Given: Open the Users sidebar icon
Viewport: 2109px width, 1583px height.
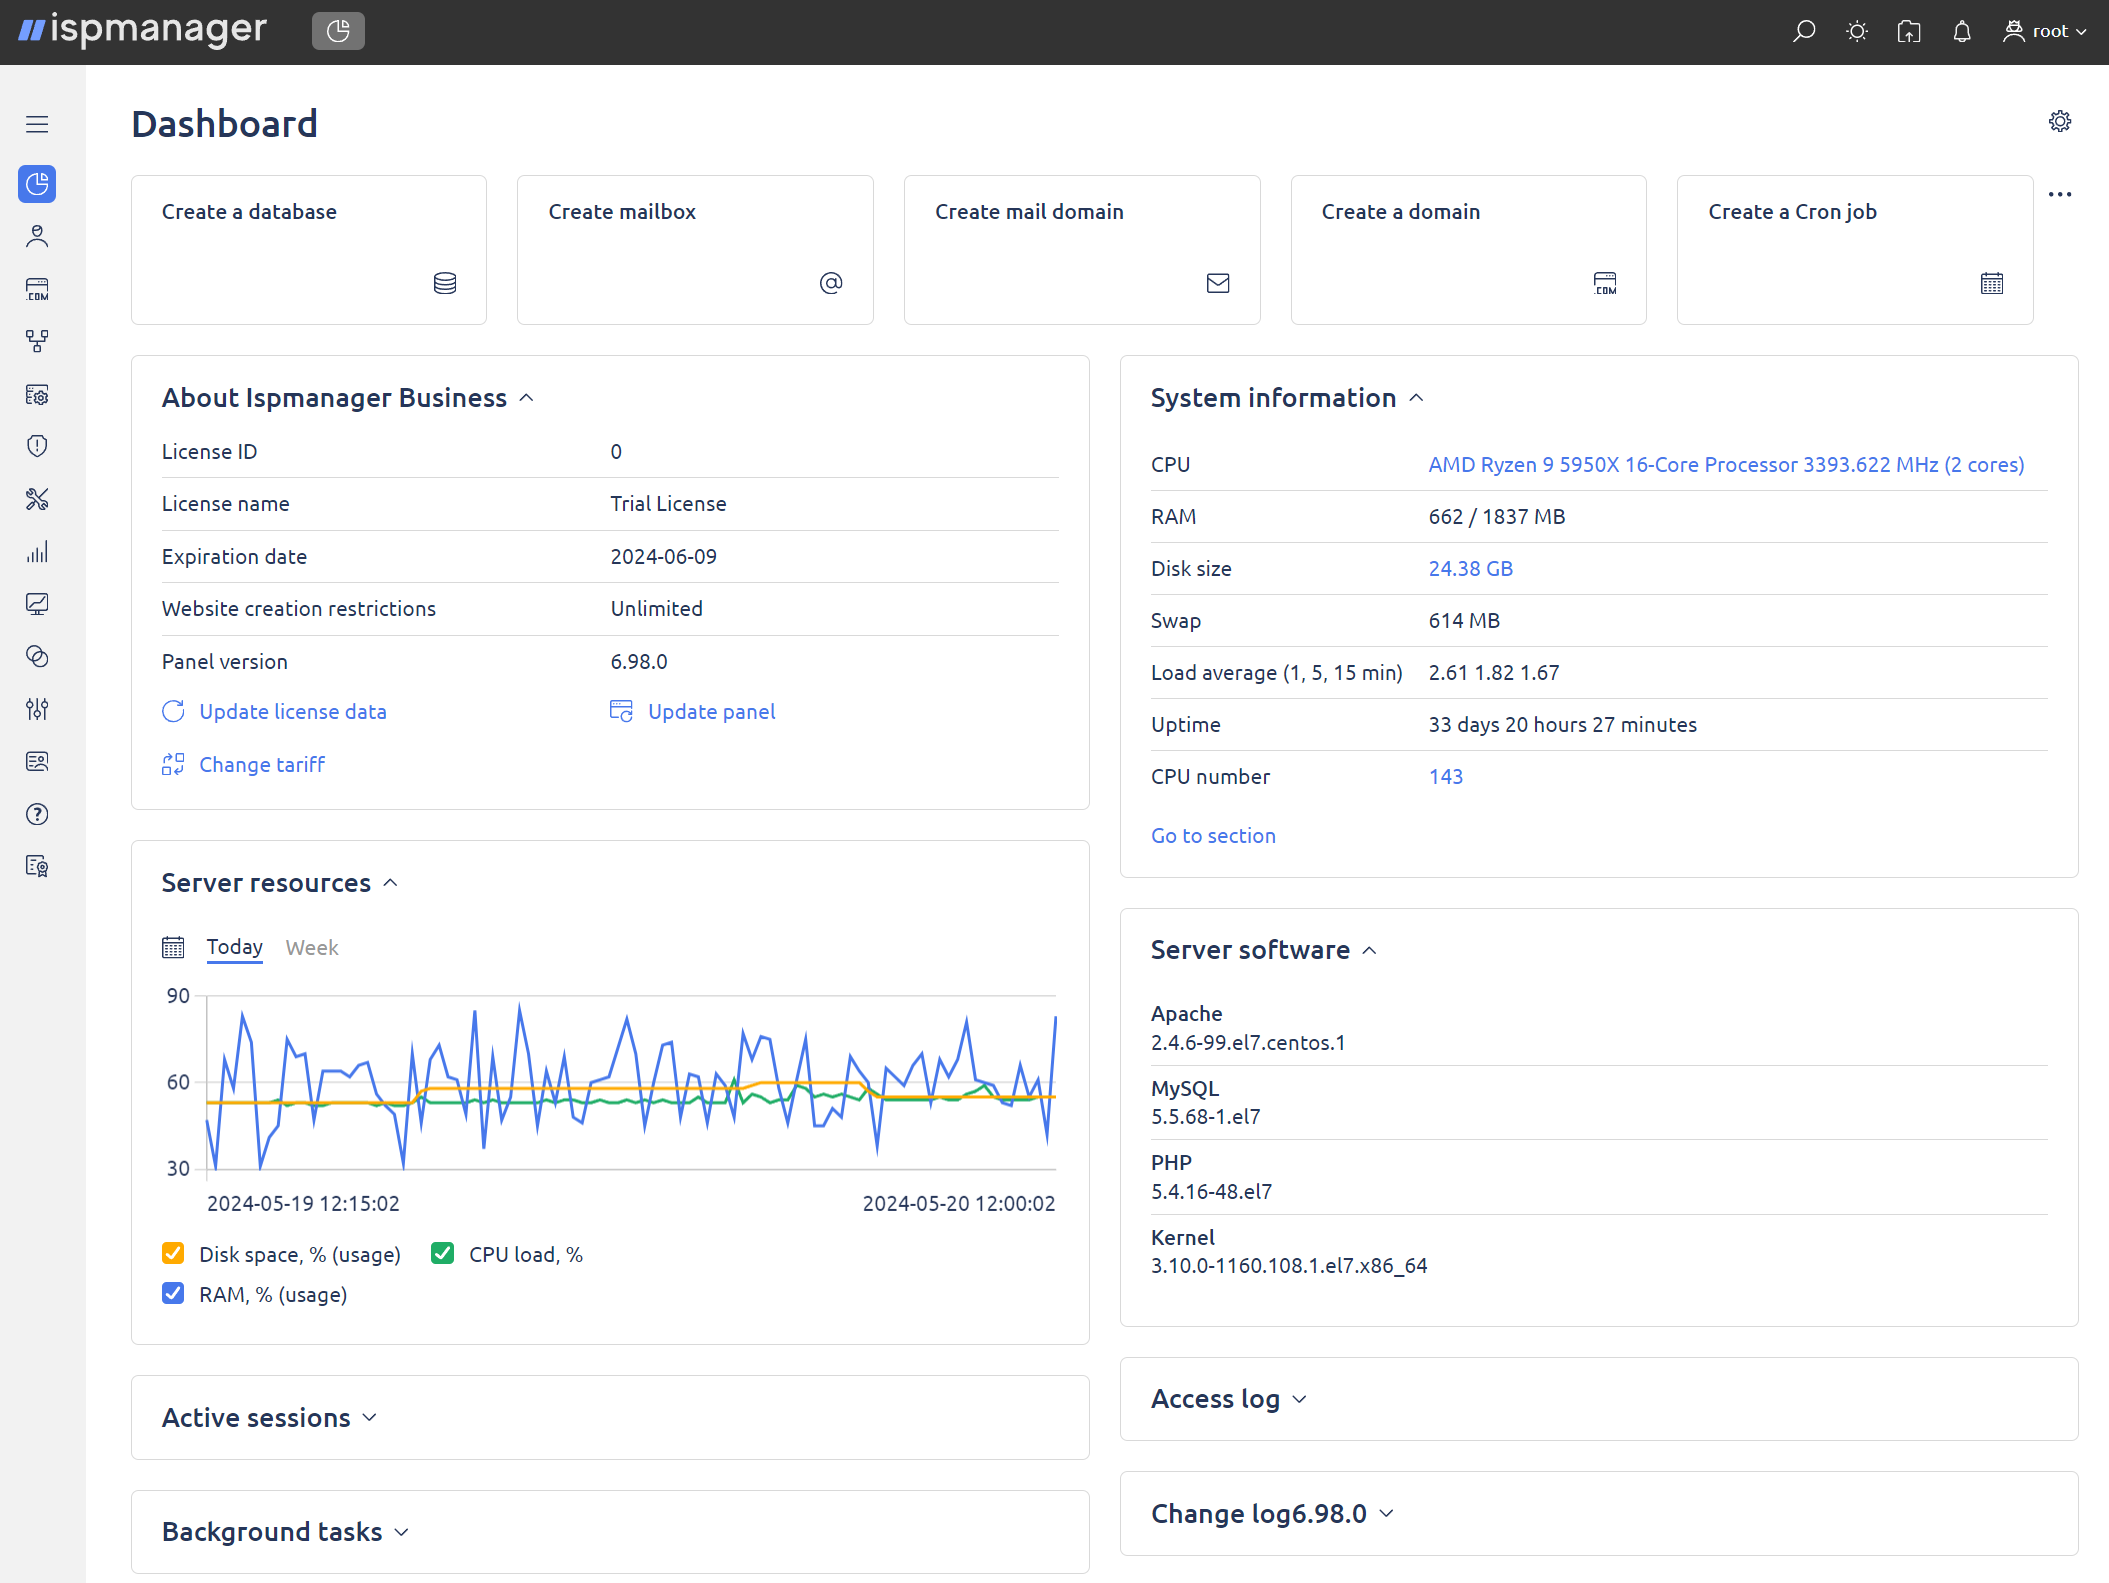Looking at the screenshot, I should (37, 236).
